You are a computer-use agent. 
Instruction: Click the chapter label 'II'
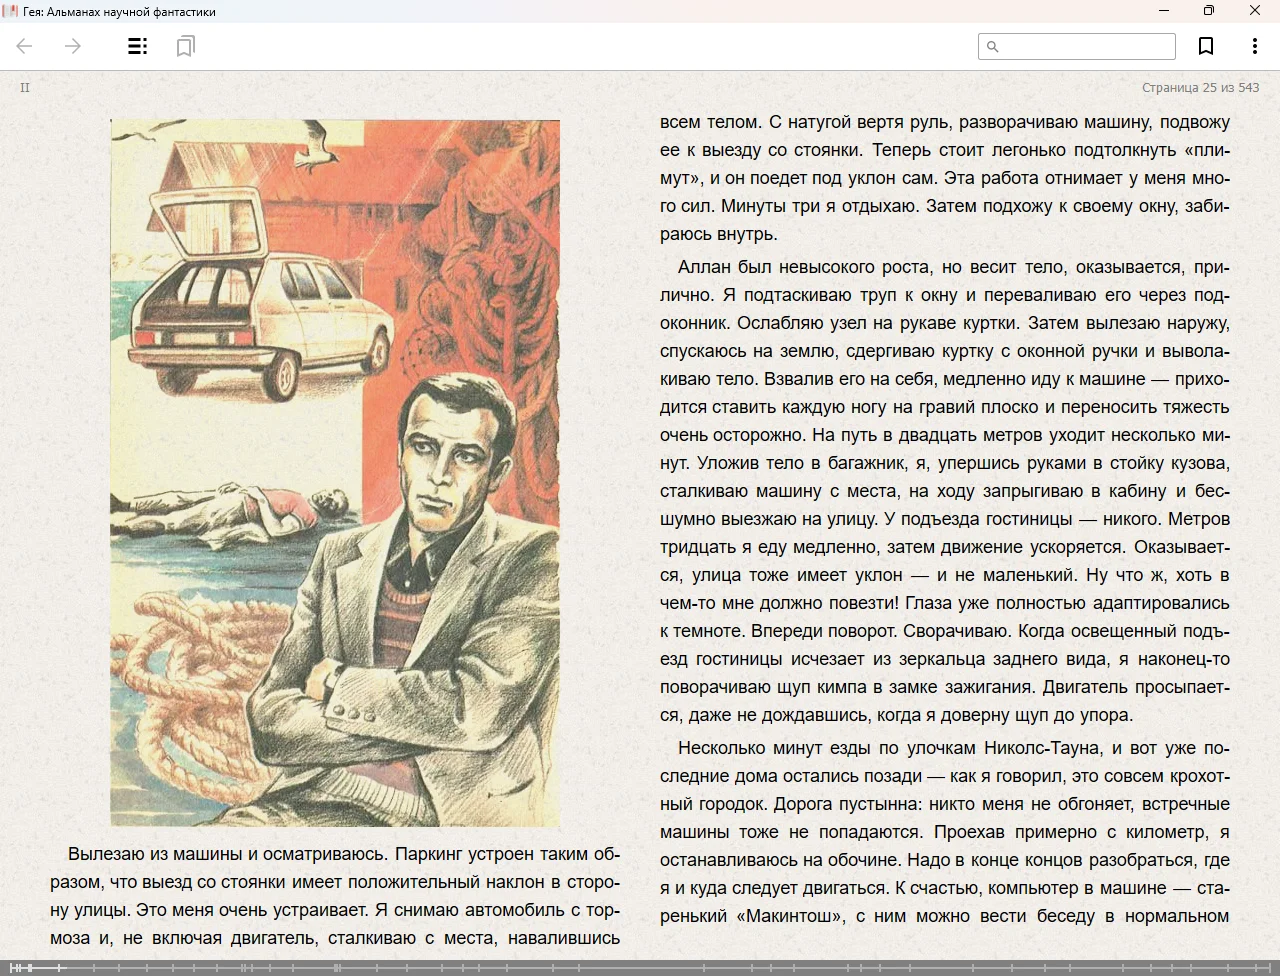[25, 88]
